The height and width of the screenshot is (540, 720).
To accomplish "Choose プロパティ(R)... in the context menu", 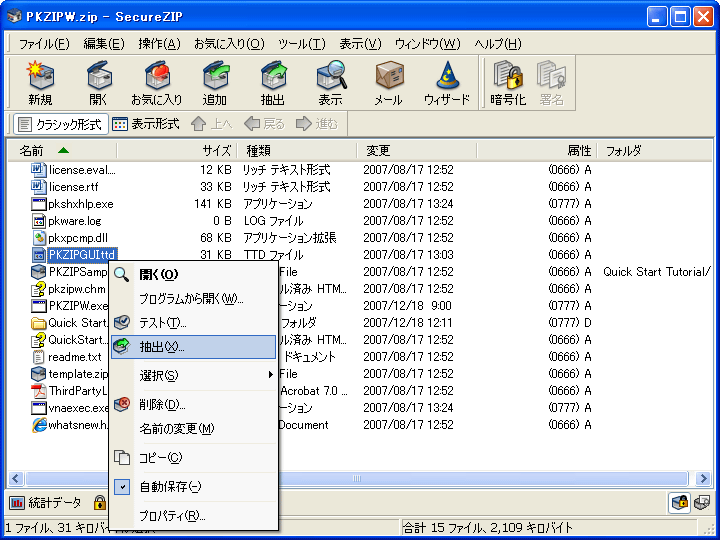I will click(x=194, y=516).
